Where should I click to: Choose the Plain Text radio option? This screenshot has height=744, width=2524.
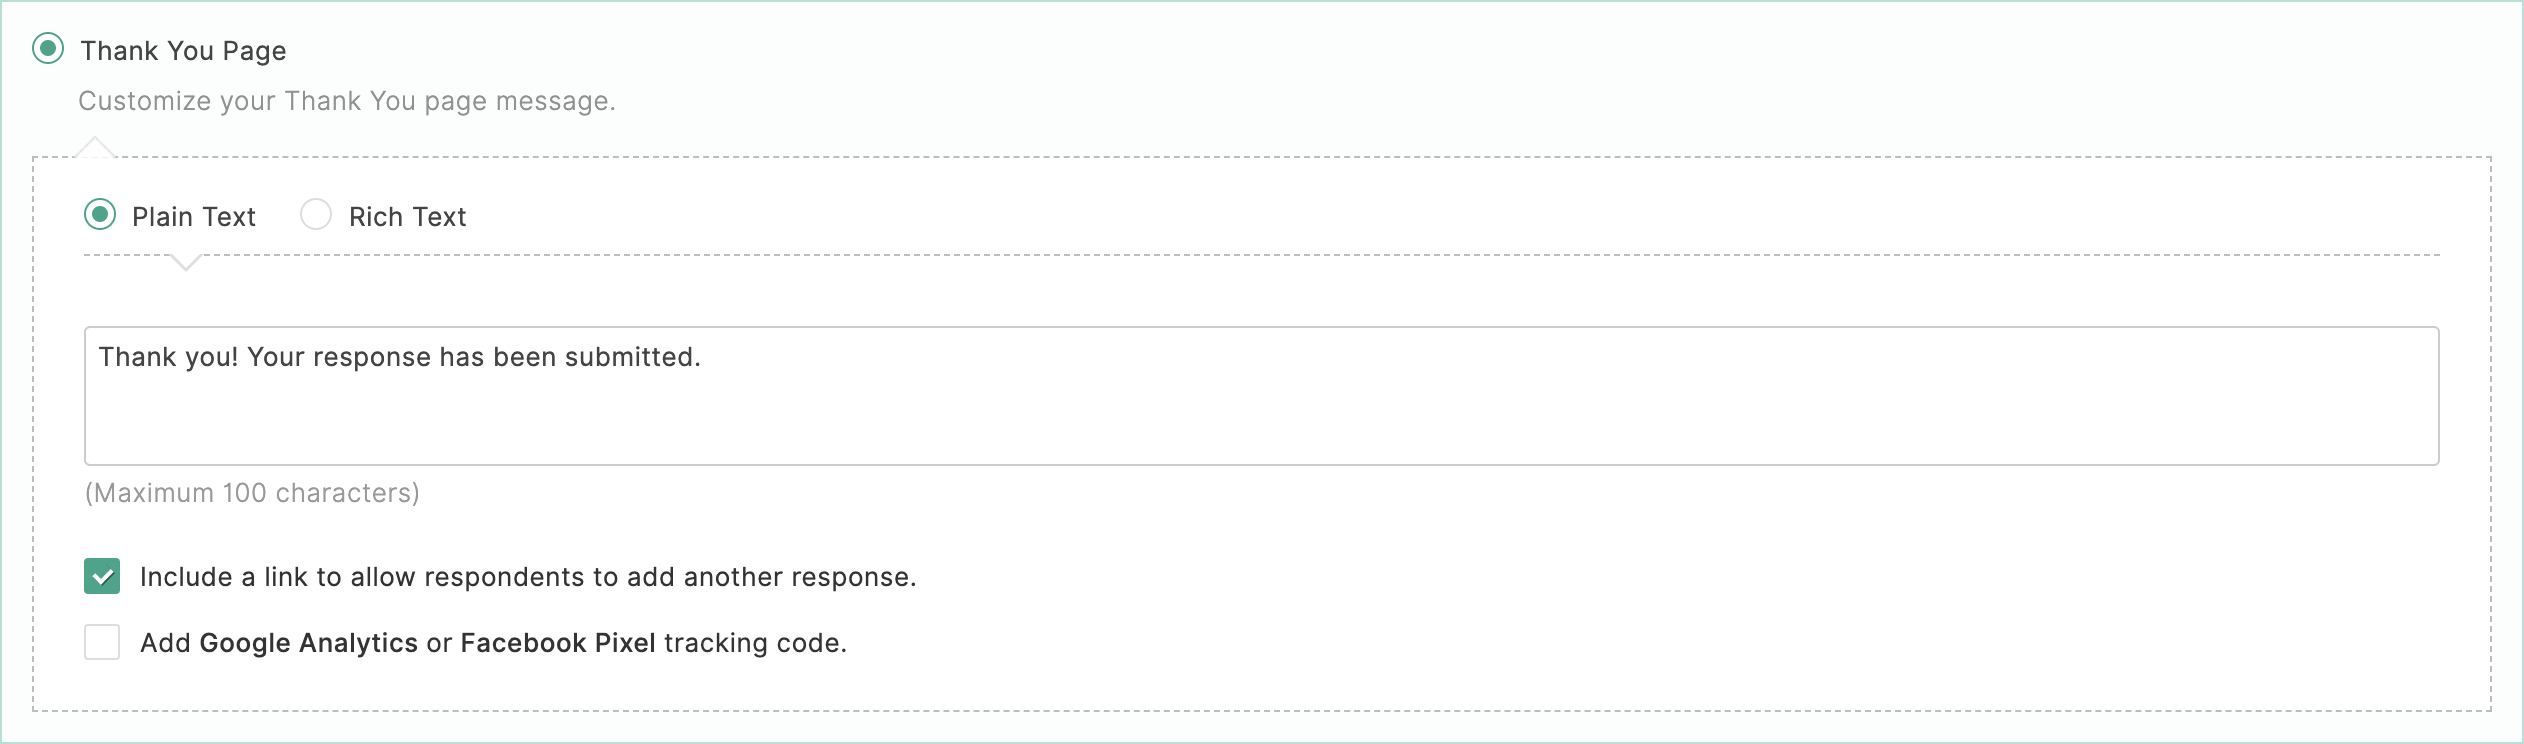(x=100, y=215)
